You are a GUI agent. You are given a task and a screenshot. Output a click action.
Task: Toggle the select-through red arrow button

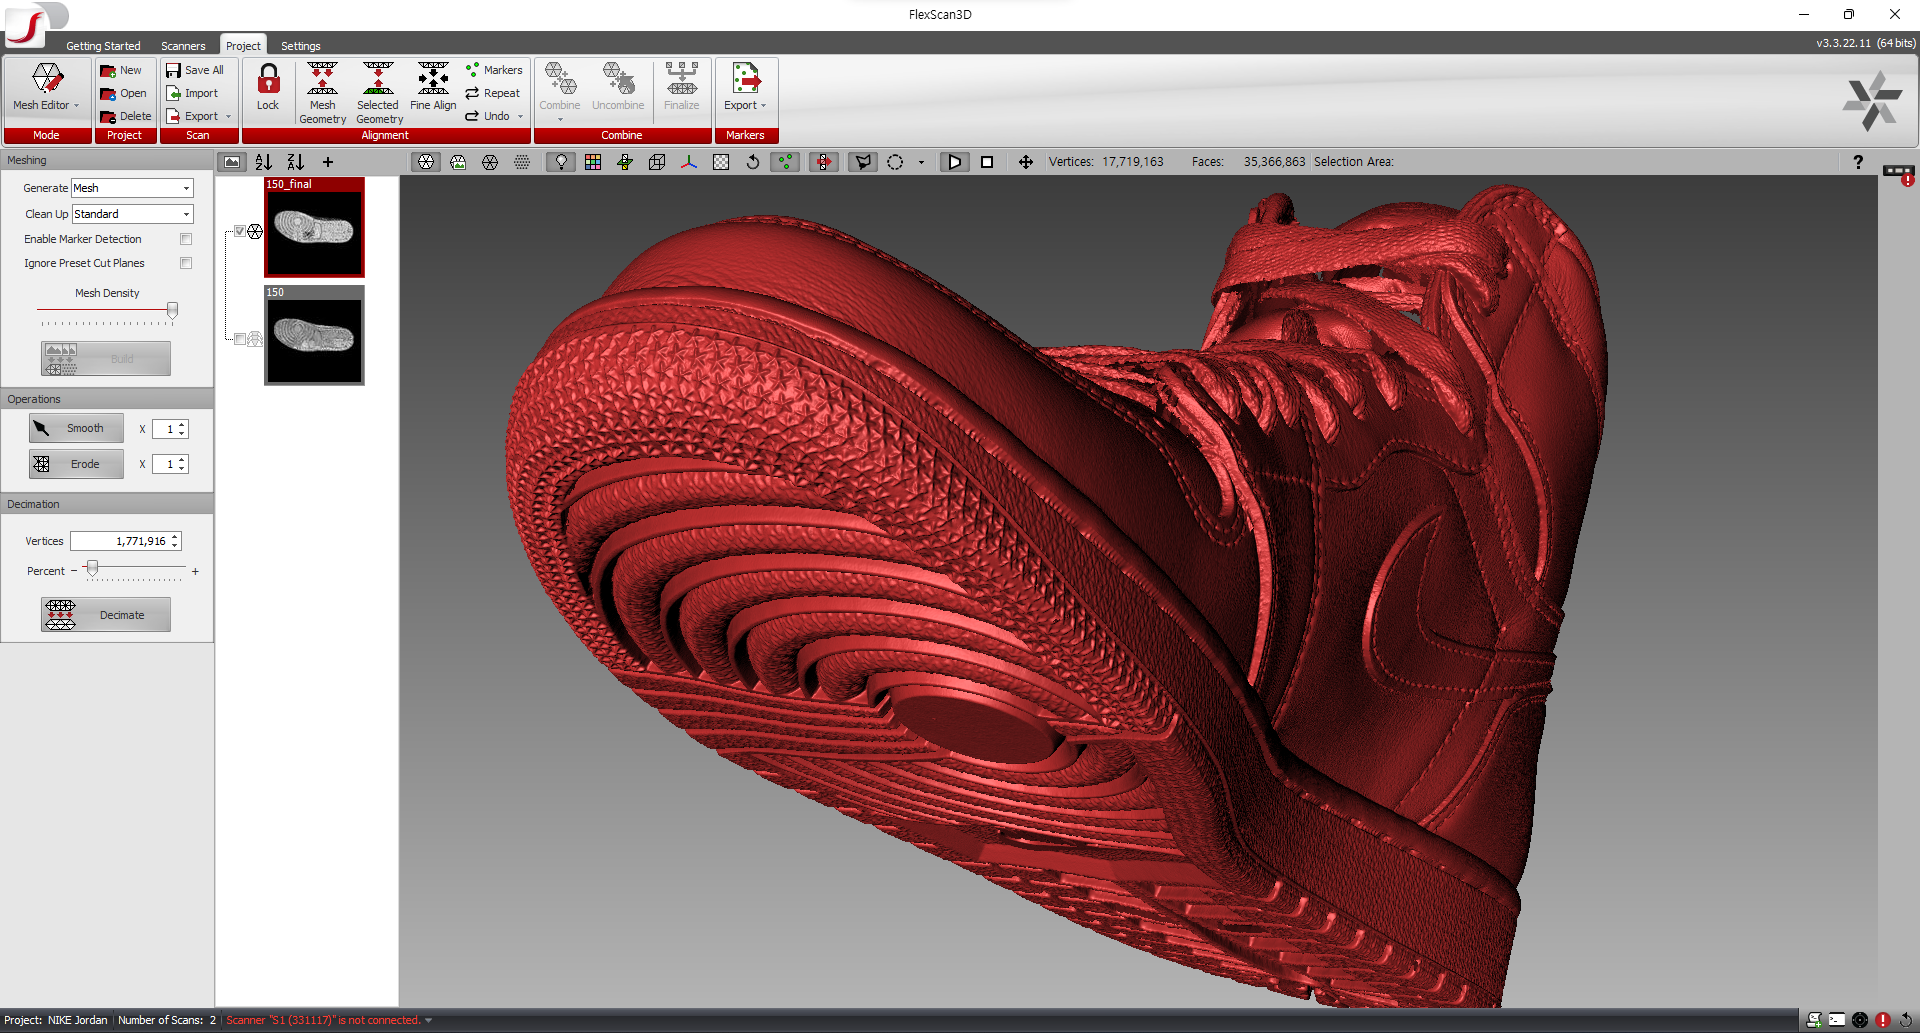823,162
